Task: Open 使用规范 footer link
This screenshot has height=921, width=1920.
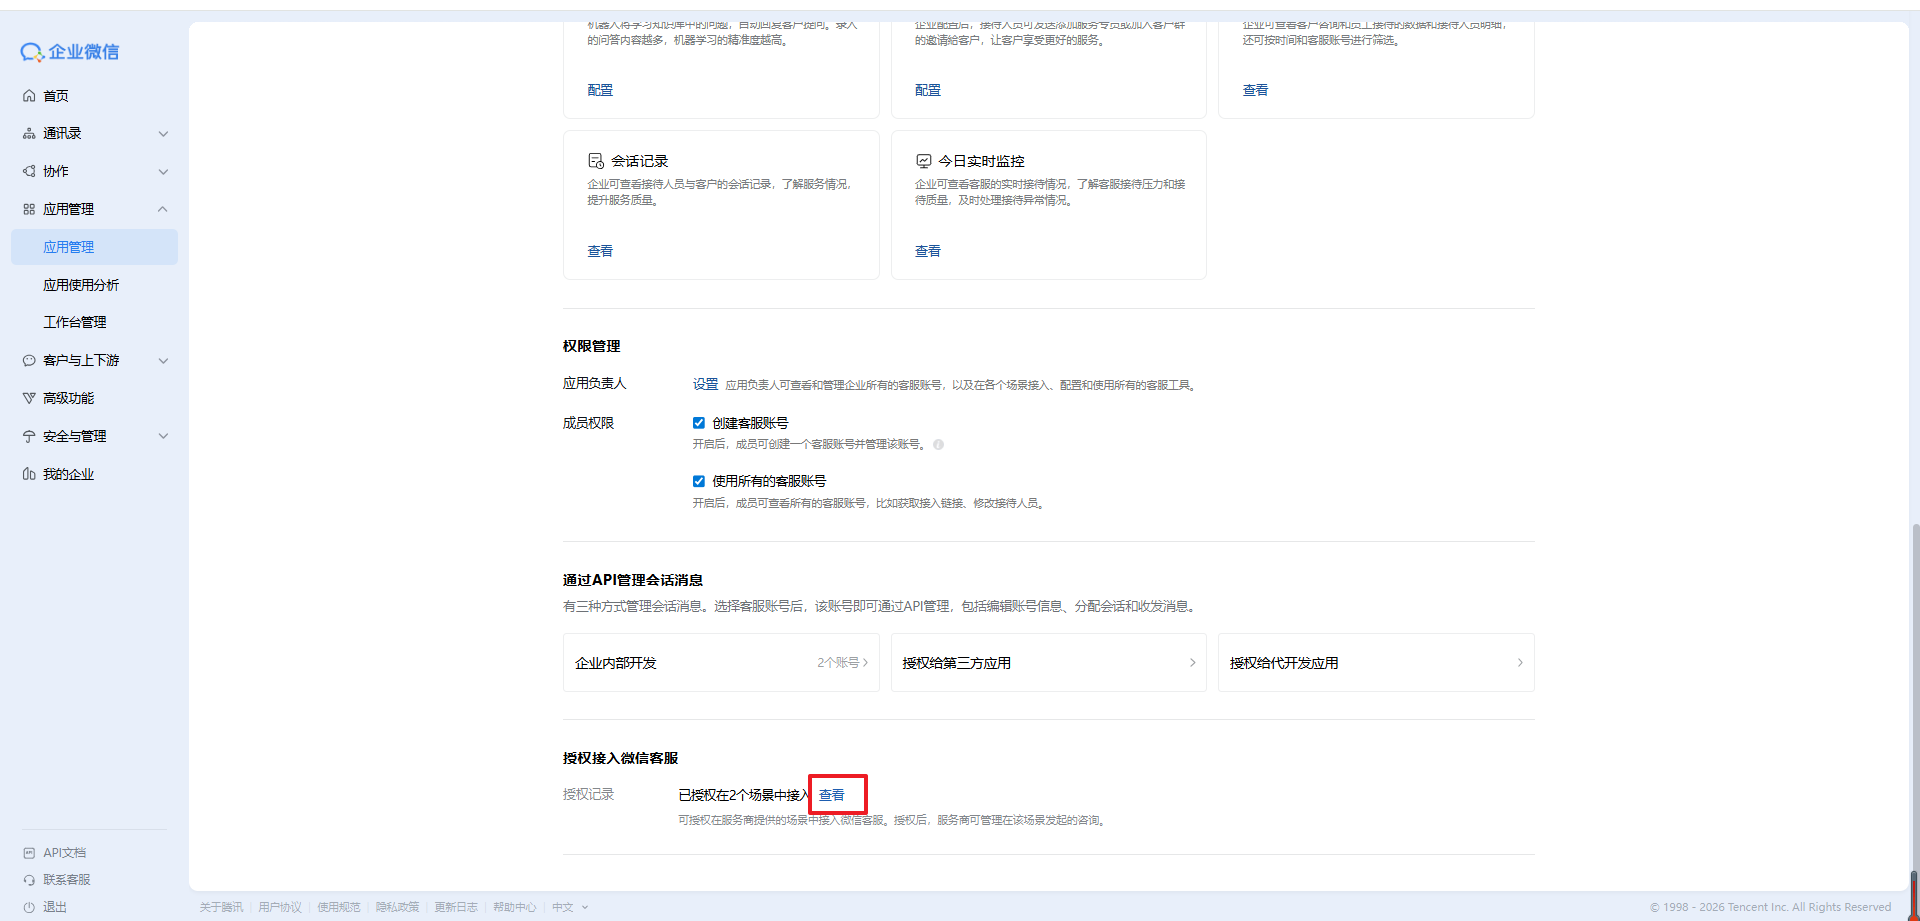Action: pos(339,907)
